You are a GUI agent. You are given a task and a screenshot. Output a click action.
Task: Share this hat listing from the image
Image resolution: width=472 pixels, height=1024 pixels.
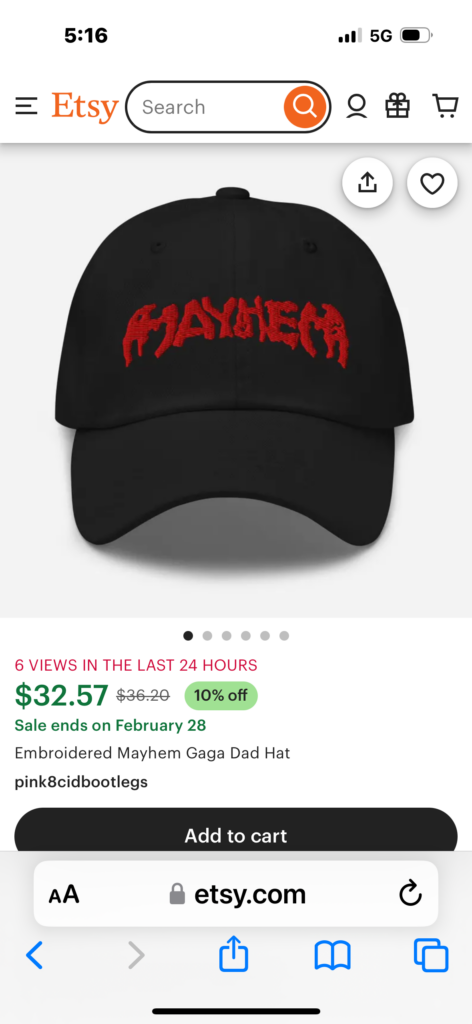tap(368, 183)
